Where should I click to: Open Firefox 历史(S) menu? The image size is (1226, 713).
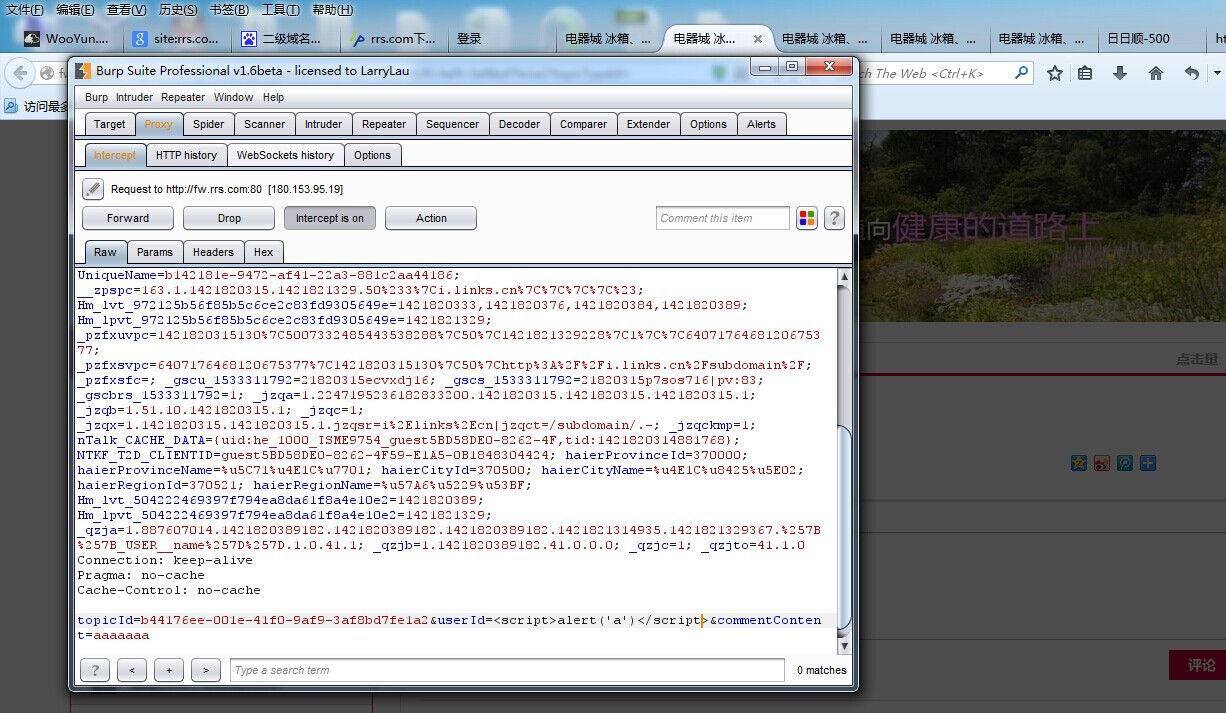178,10
